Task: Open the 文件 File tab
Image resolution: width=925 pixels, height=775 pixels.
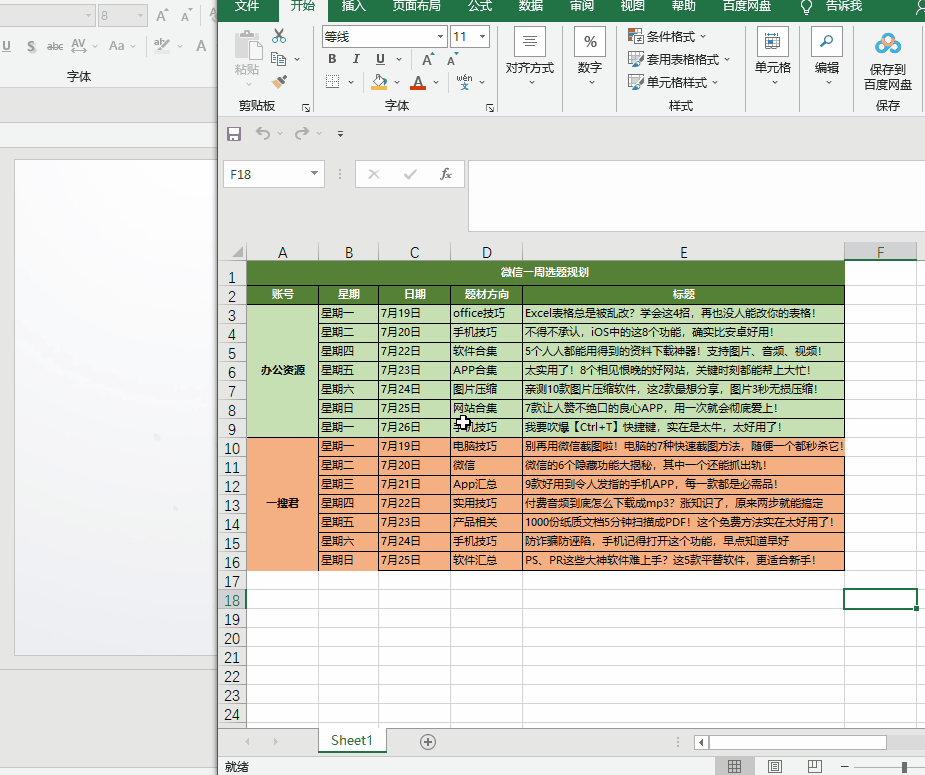Action: point(247,6)
